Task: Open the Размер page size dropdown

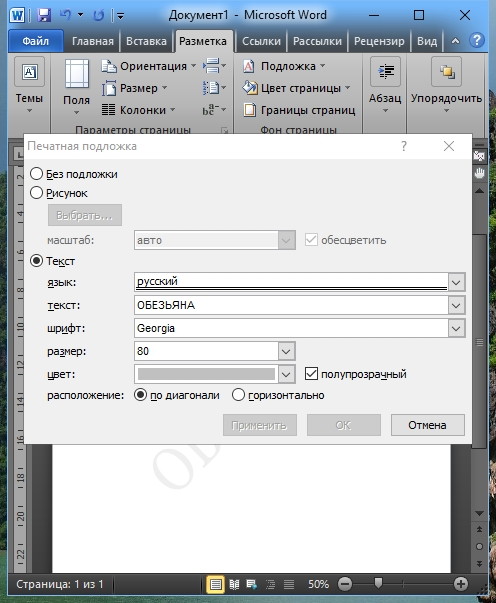Action: click(134, 88)
